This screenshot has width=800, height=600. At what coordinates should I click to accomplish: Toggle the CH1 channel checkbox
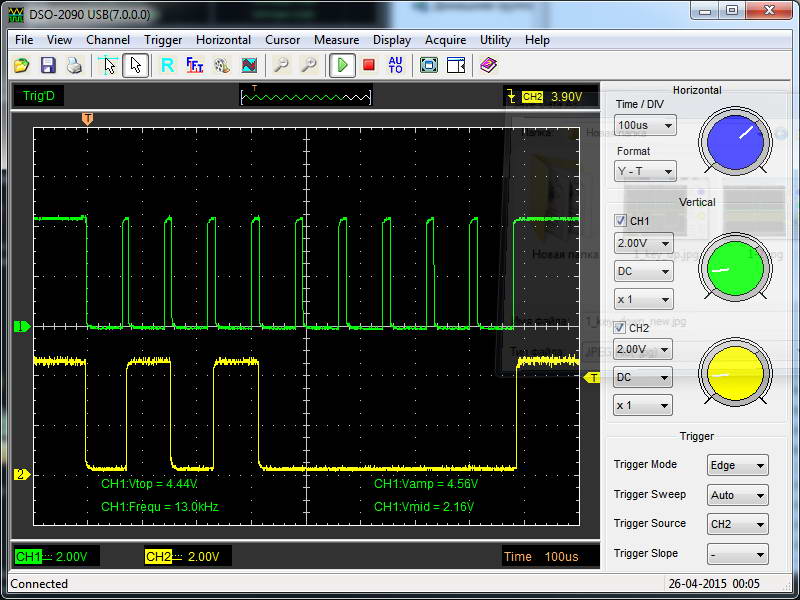point(621,221)
